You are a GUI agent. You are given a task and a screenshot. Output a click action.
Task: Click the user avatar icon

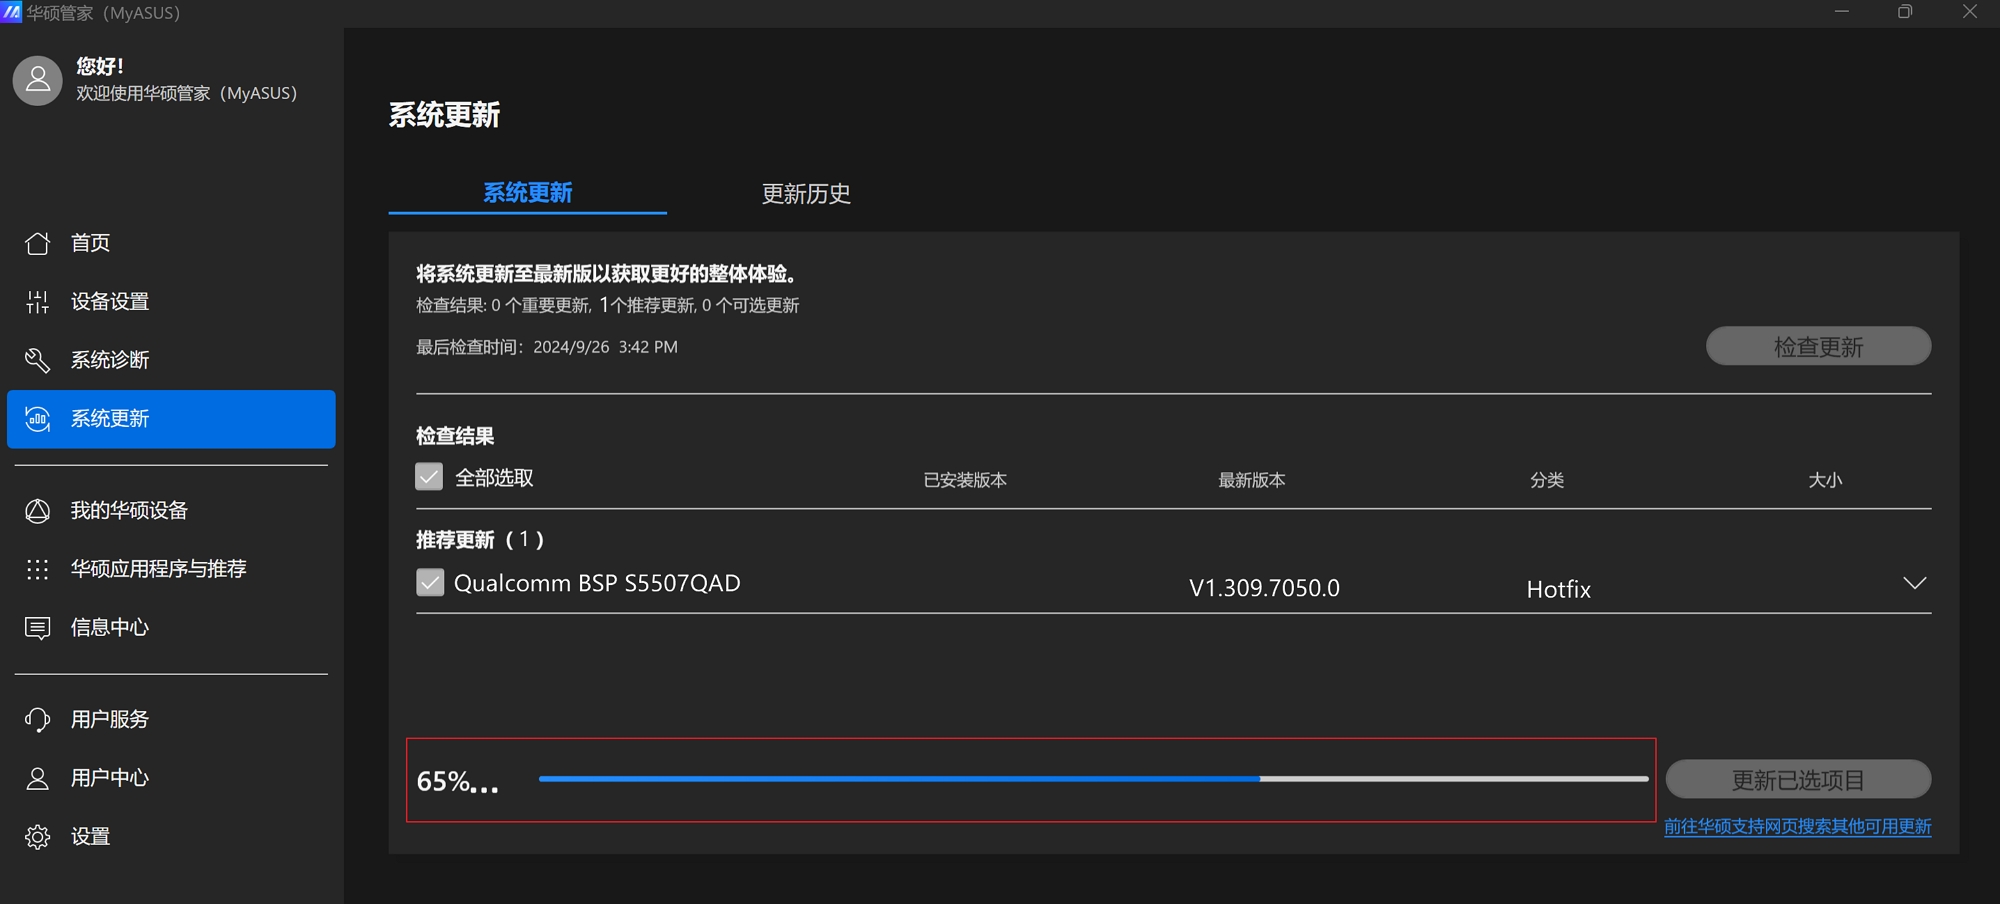tap(38, 80)
